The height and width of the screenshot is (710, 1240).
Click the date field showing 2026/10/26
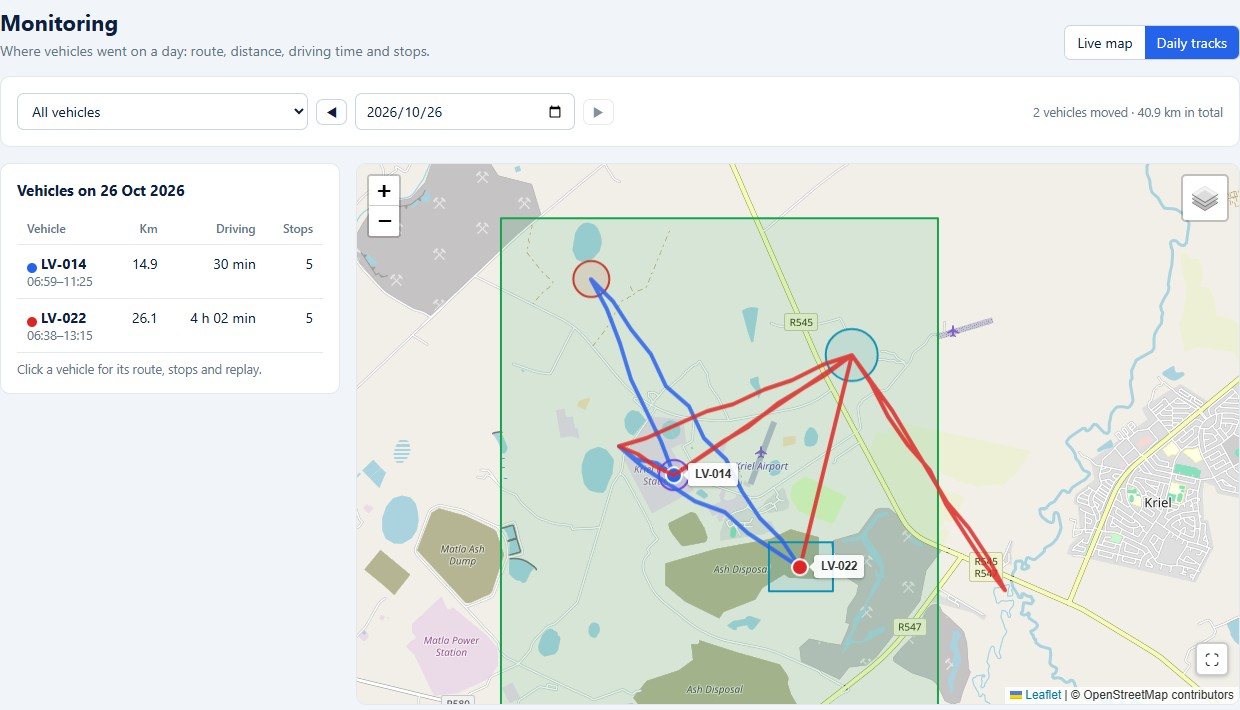point(465,112)
